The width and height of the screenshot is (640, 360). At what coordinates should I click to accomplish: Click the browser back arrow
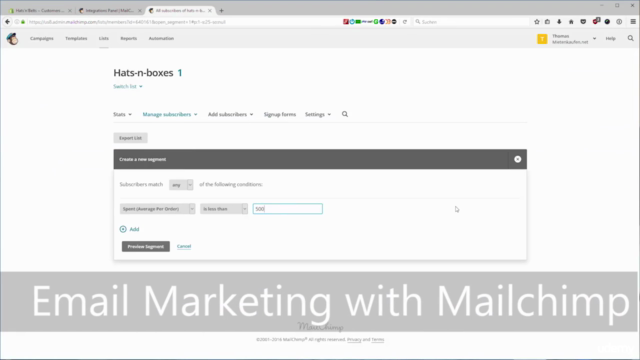pos(7,22)
